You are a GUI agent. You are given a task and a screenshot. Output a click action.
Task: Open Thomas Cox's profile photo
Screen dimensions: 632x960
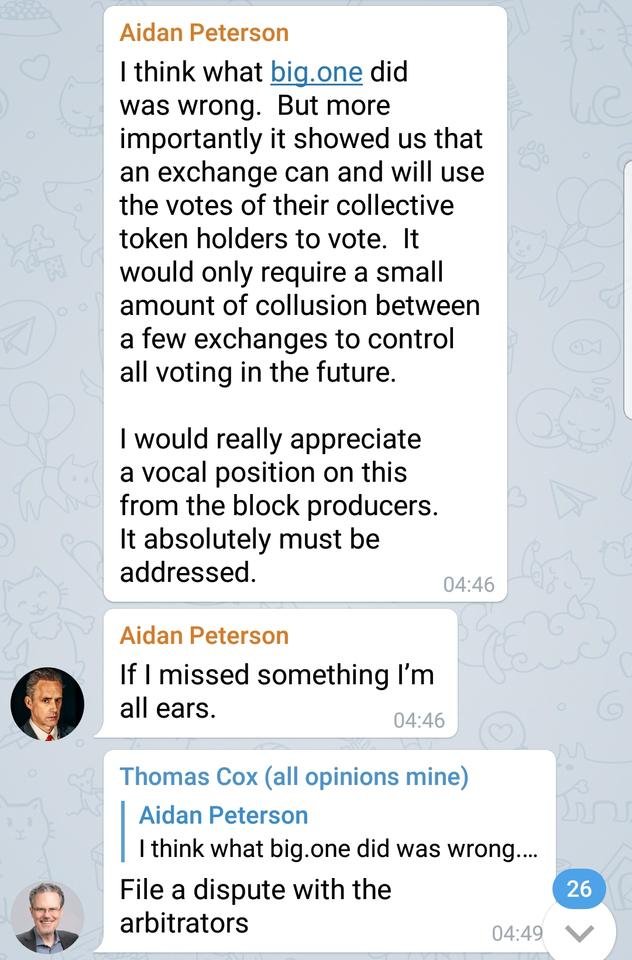click(x=47, y=916)
